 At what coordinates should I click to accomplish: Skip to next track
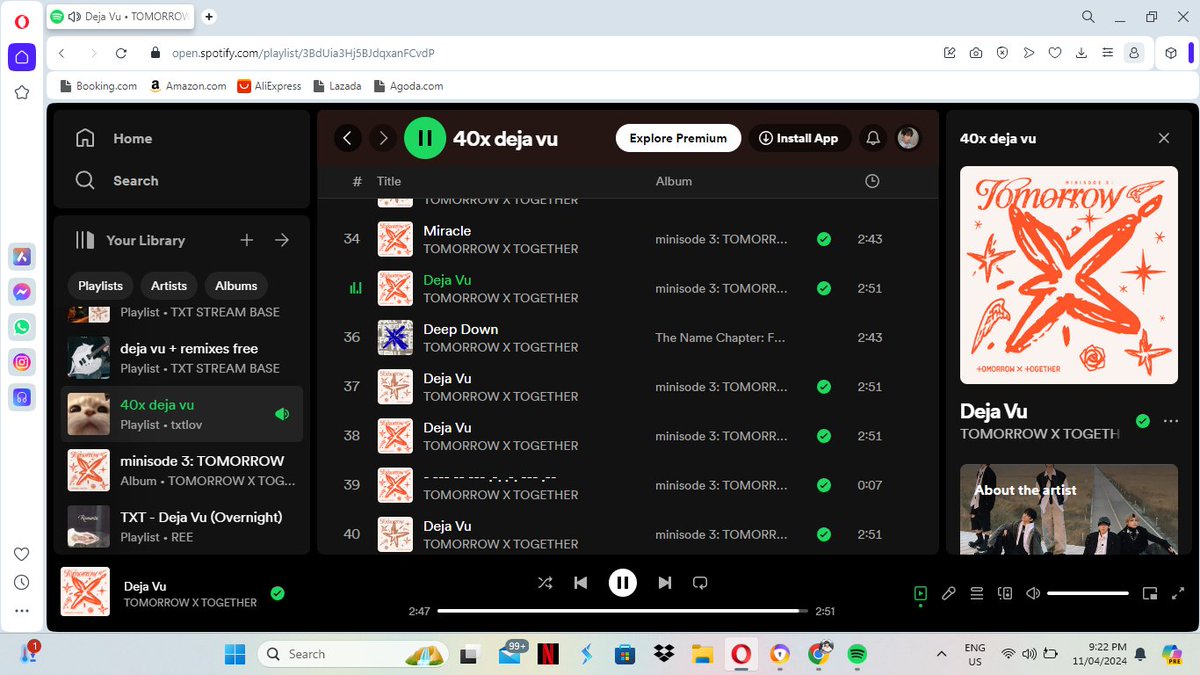(x=665, y=582)
